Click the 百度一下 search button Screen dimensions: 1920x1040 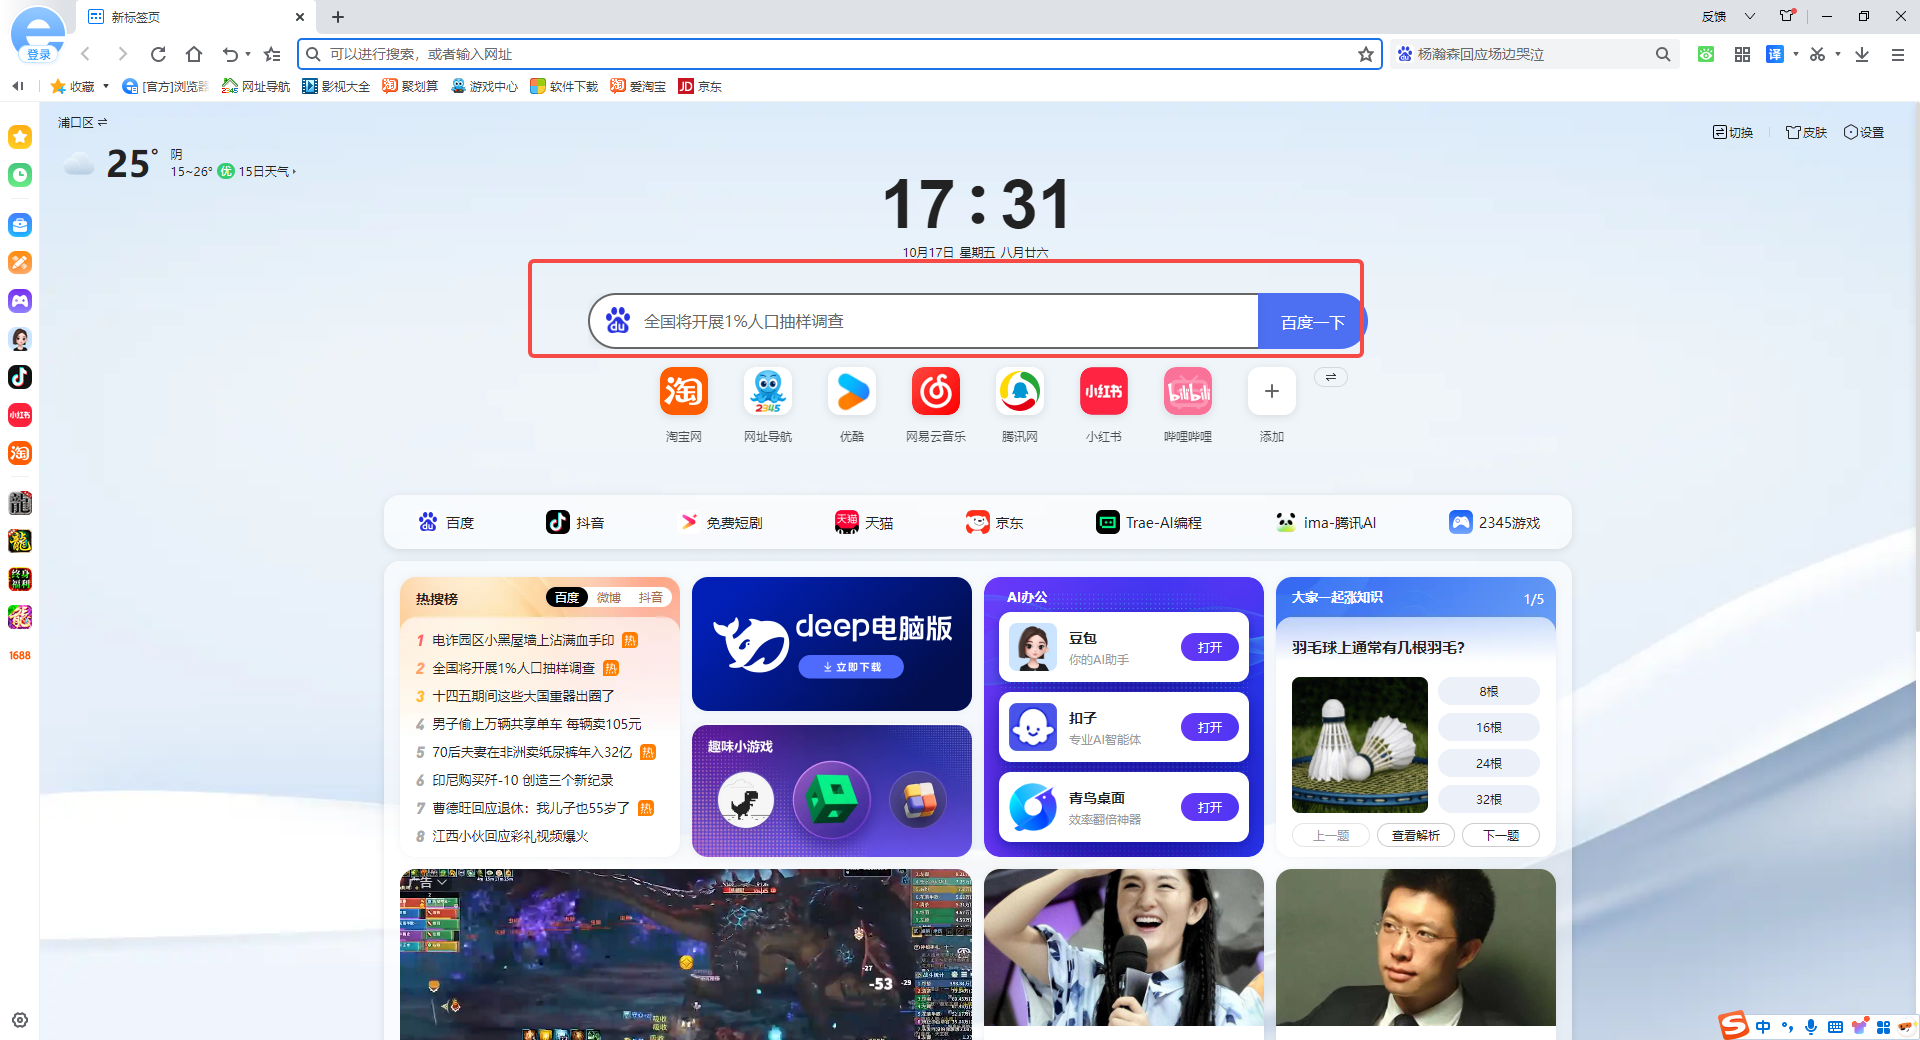point(1310,321)
